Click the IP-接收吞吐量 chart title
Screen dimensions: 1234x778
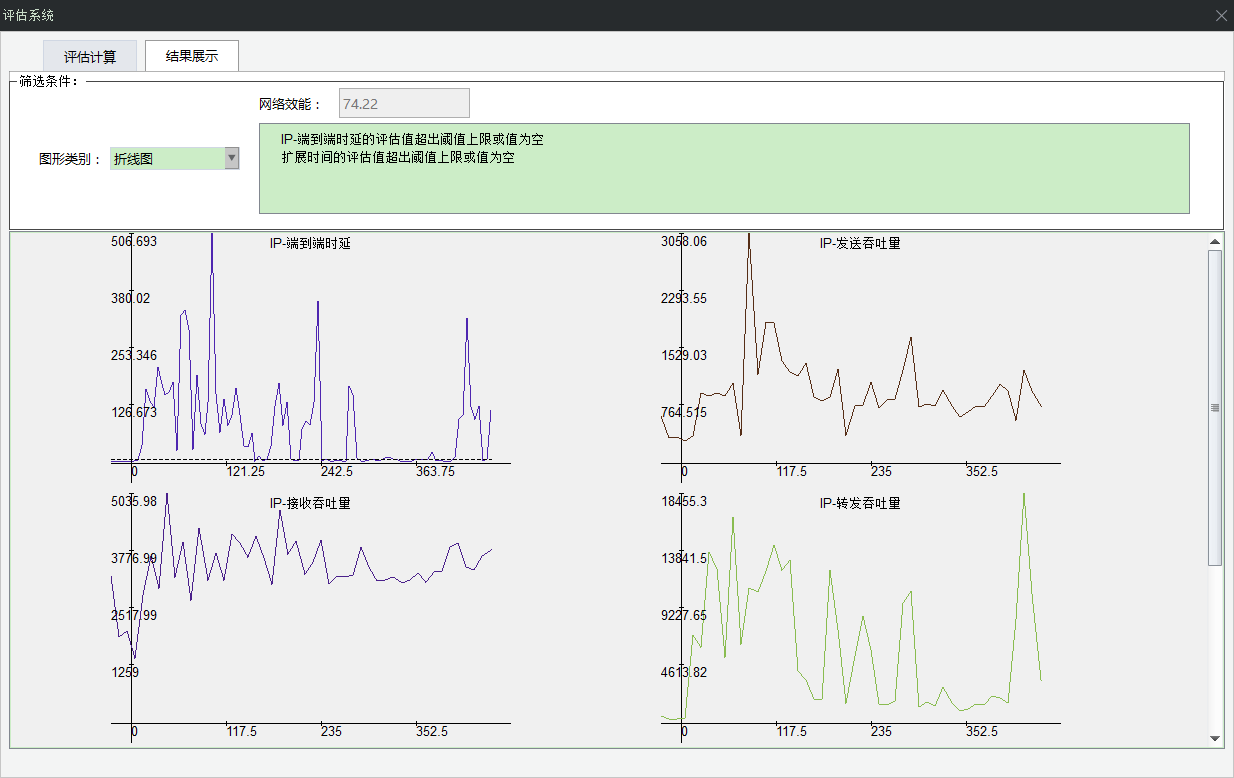click(x=310, y=503)
